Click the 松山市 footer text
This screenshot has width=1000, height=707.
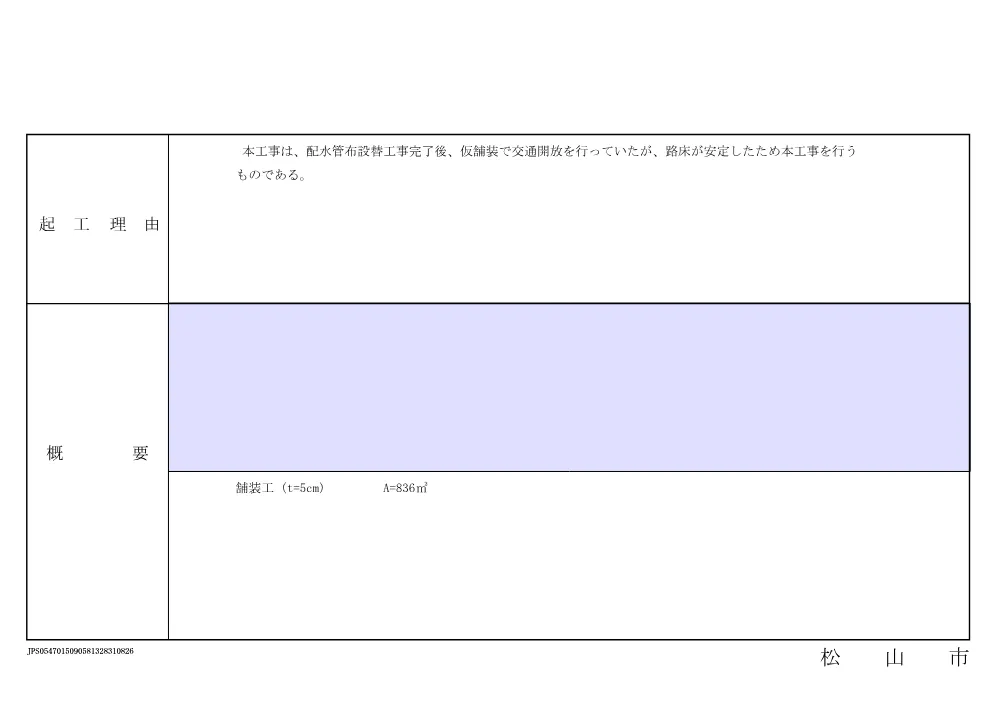coord(895,657)
